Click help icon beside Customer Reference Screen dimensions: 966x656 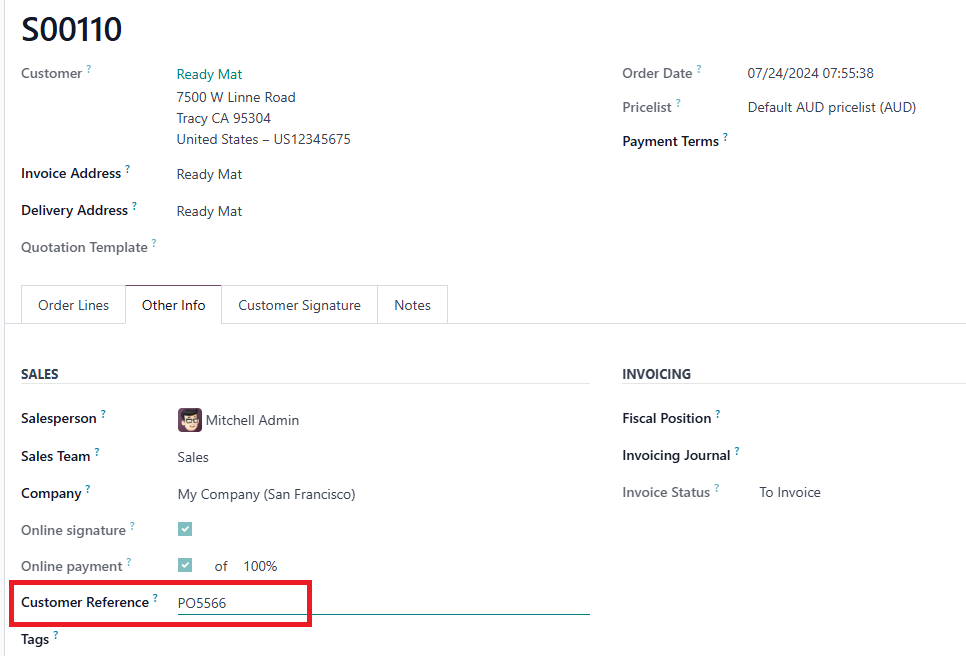pos(155,598)
